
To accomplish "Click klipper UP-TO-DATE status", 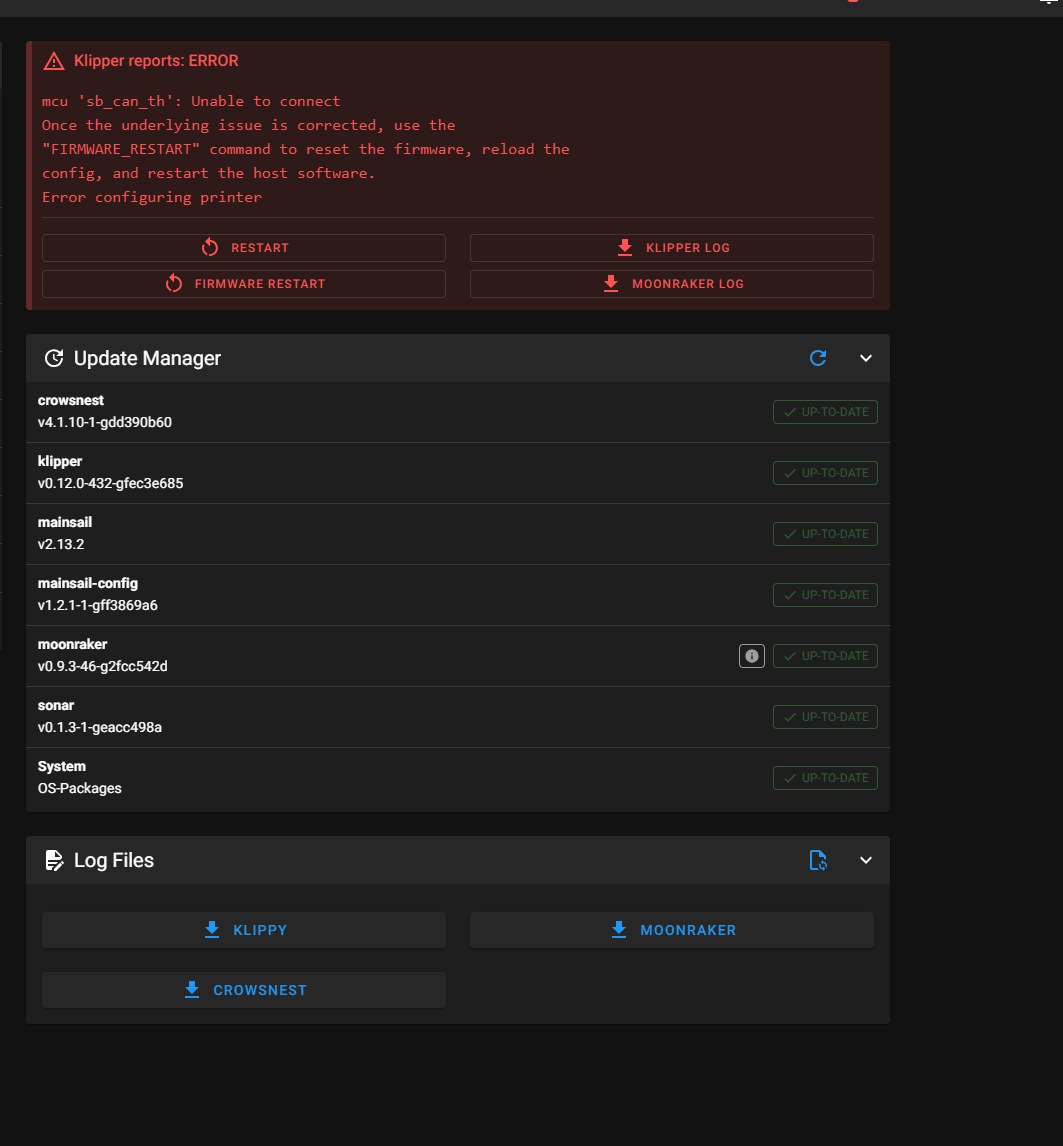I will tap(825, 473).
